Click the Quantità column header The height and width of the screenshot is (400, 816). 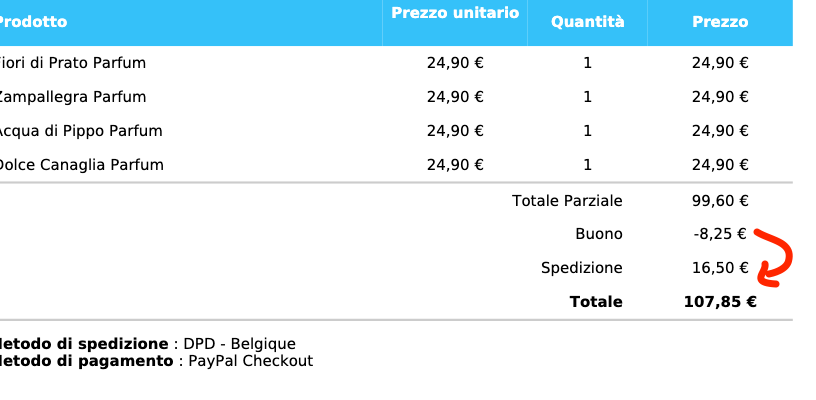tap(587, 22)
